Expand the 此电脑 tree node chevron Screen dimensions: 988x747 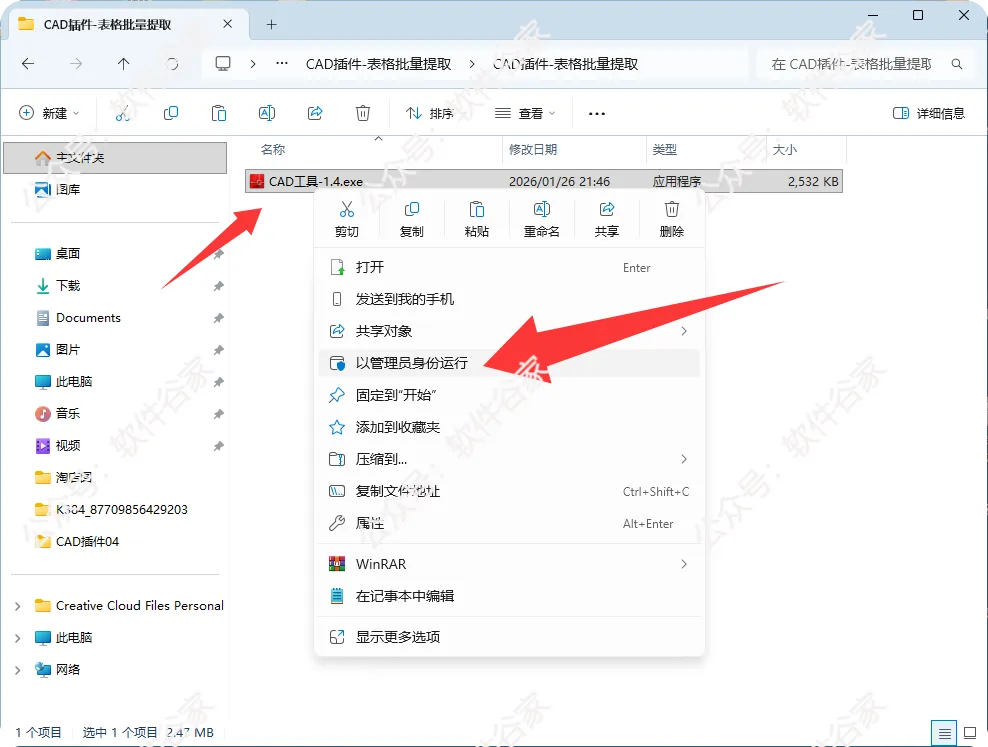pyautogui.click(x=18, y=638)
